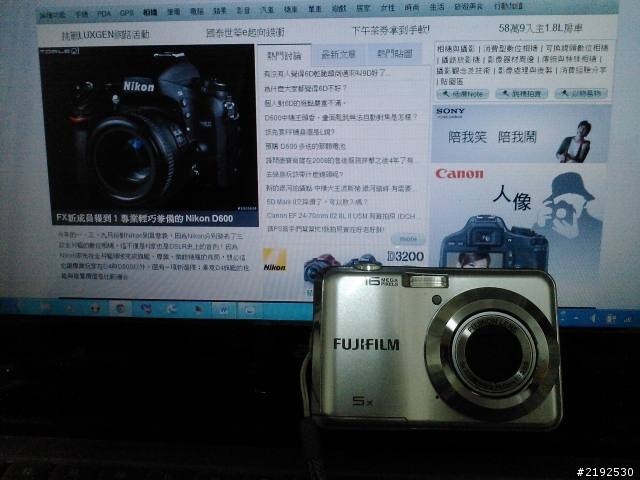Open the SONY 陪我笑 陪我鬧 banner
The height and width of the screenshot is (480, 640).
(521, 134)
